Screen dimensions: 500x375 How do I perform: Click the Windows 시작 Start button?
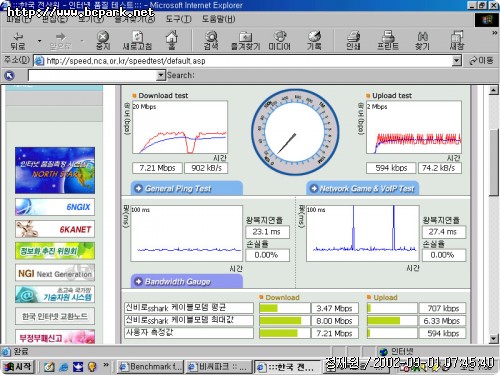(18, 367)
